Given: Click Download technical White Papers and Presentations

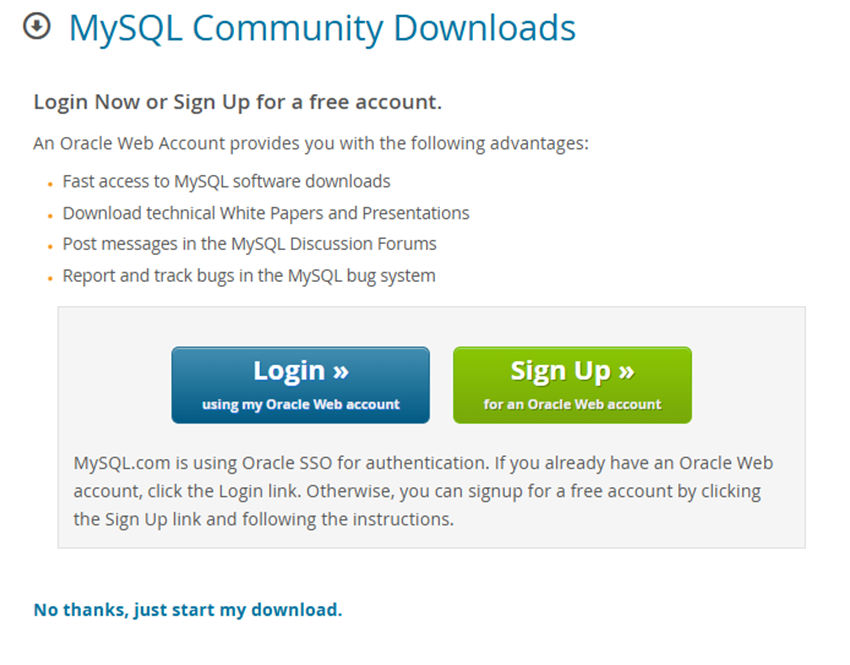Looking at the screenshot, I should (x=265, y=213).
